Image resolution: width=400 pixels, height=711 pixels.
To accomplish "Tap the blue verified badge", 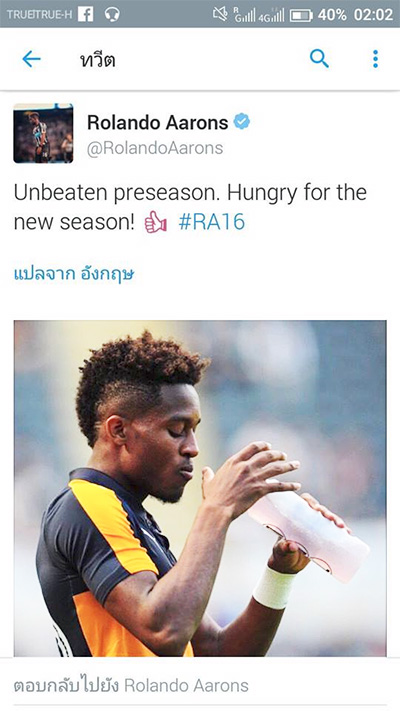I will coord(242,122).
